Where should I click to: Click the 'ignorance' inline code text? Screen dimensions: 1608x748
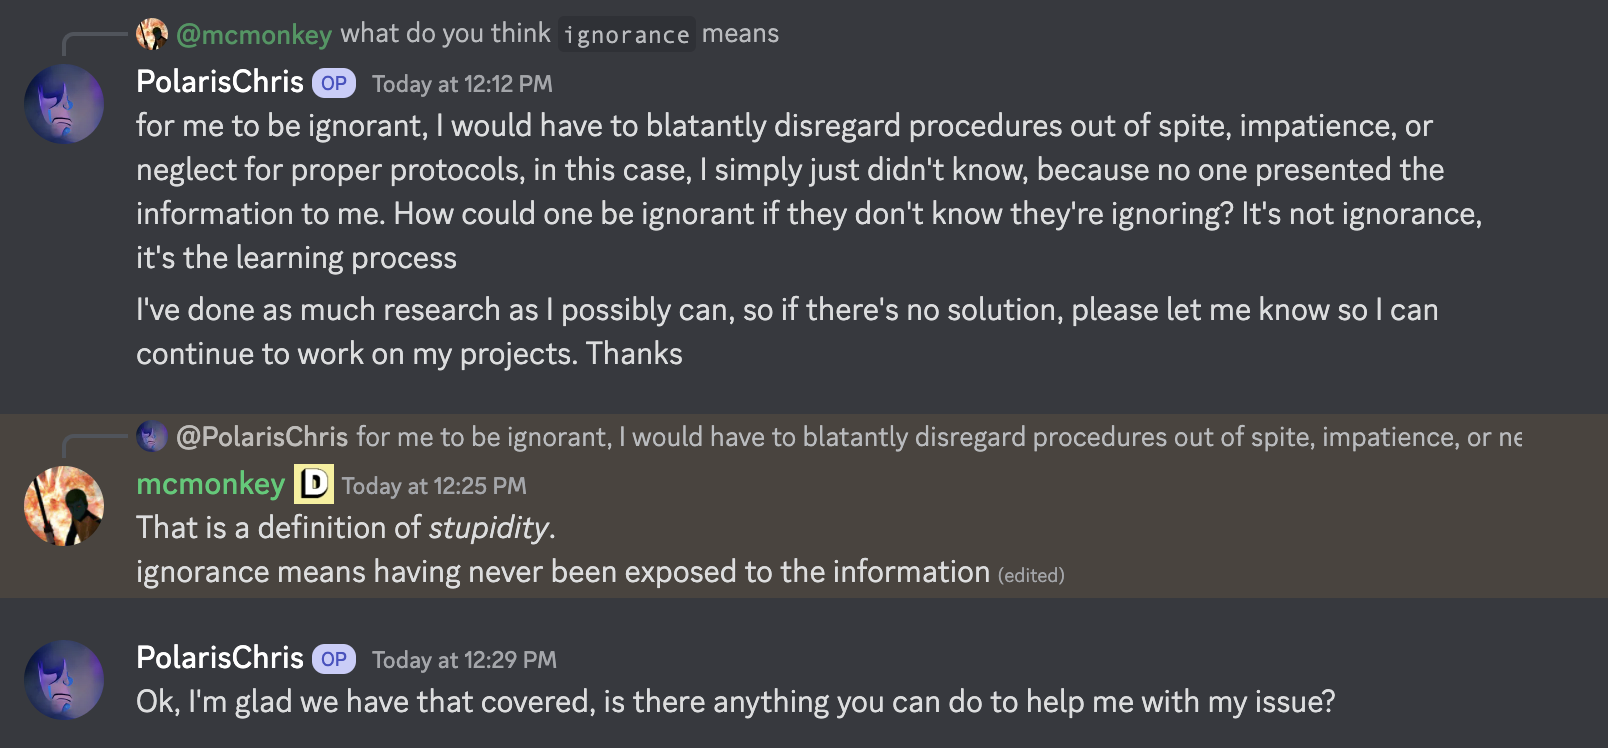coord(626,35)
